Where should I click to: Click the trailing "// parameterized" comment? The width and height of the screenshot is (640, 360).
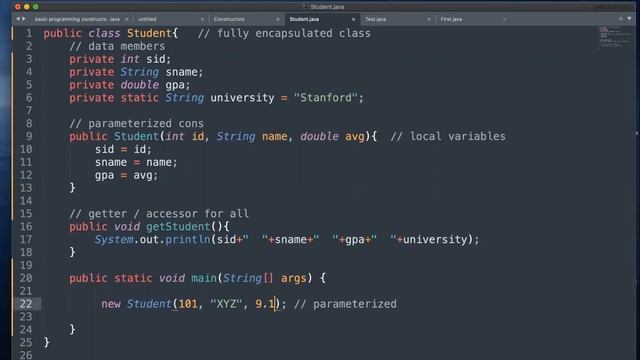click(345, 304)
